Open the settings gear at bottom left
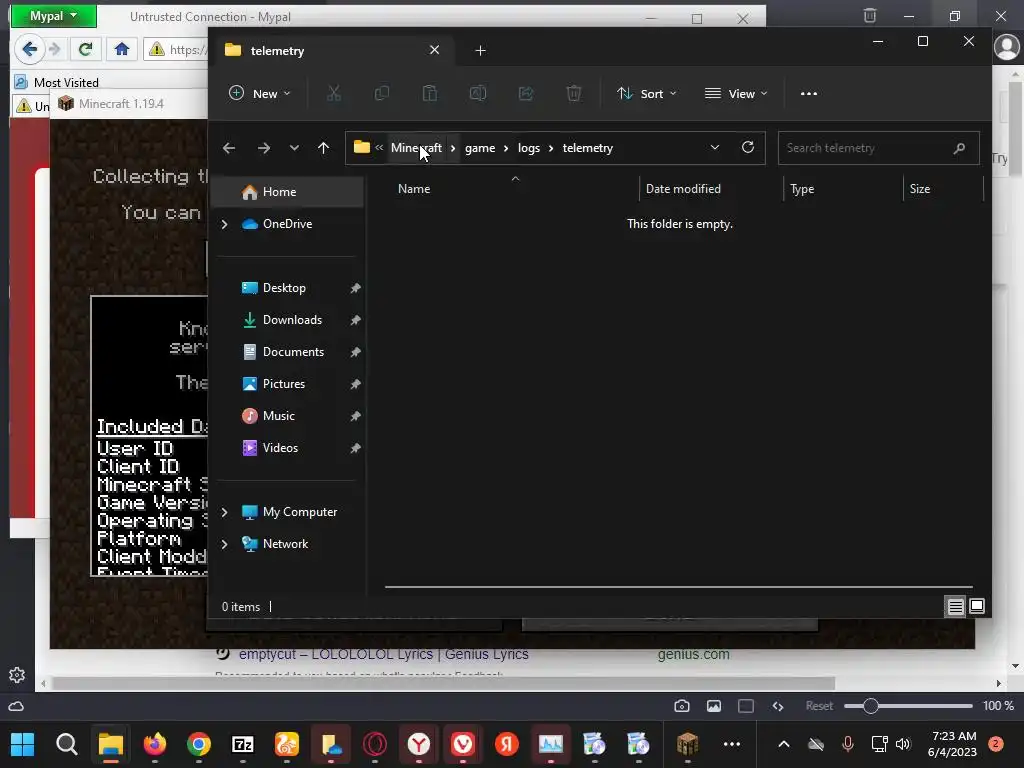Screen dimensions: 1024x768 tap(17, 675)
